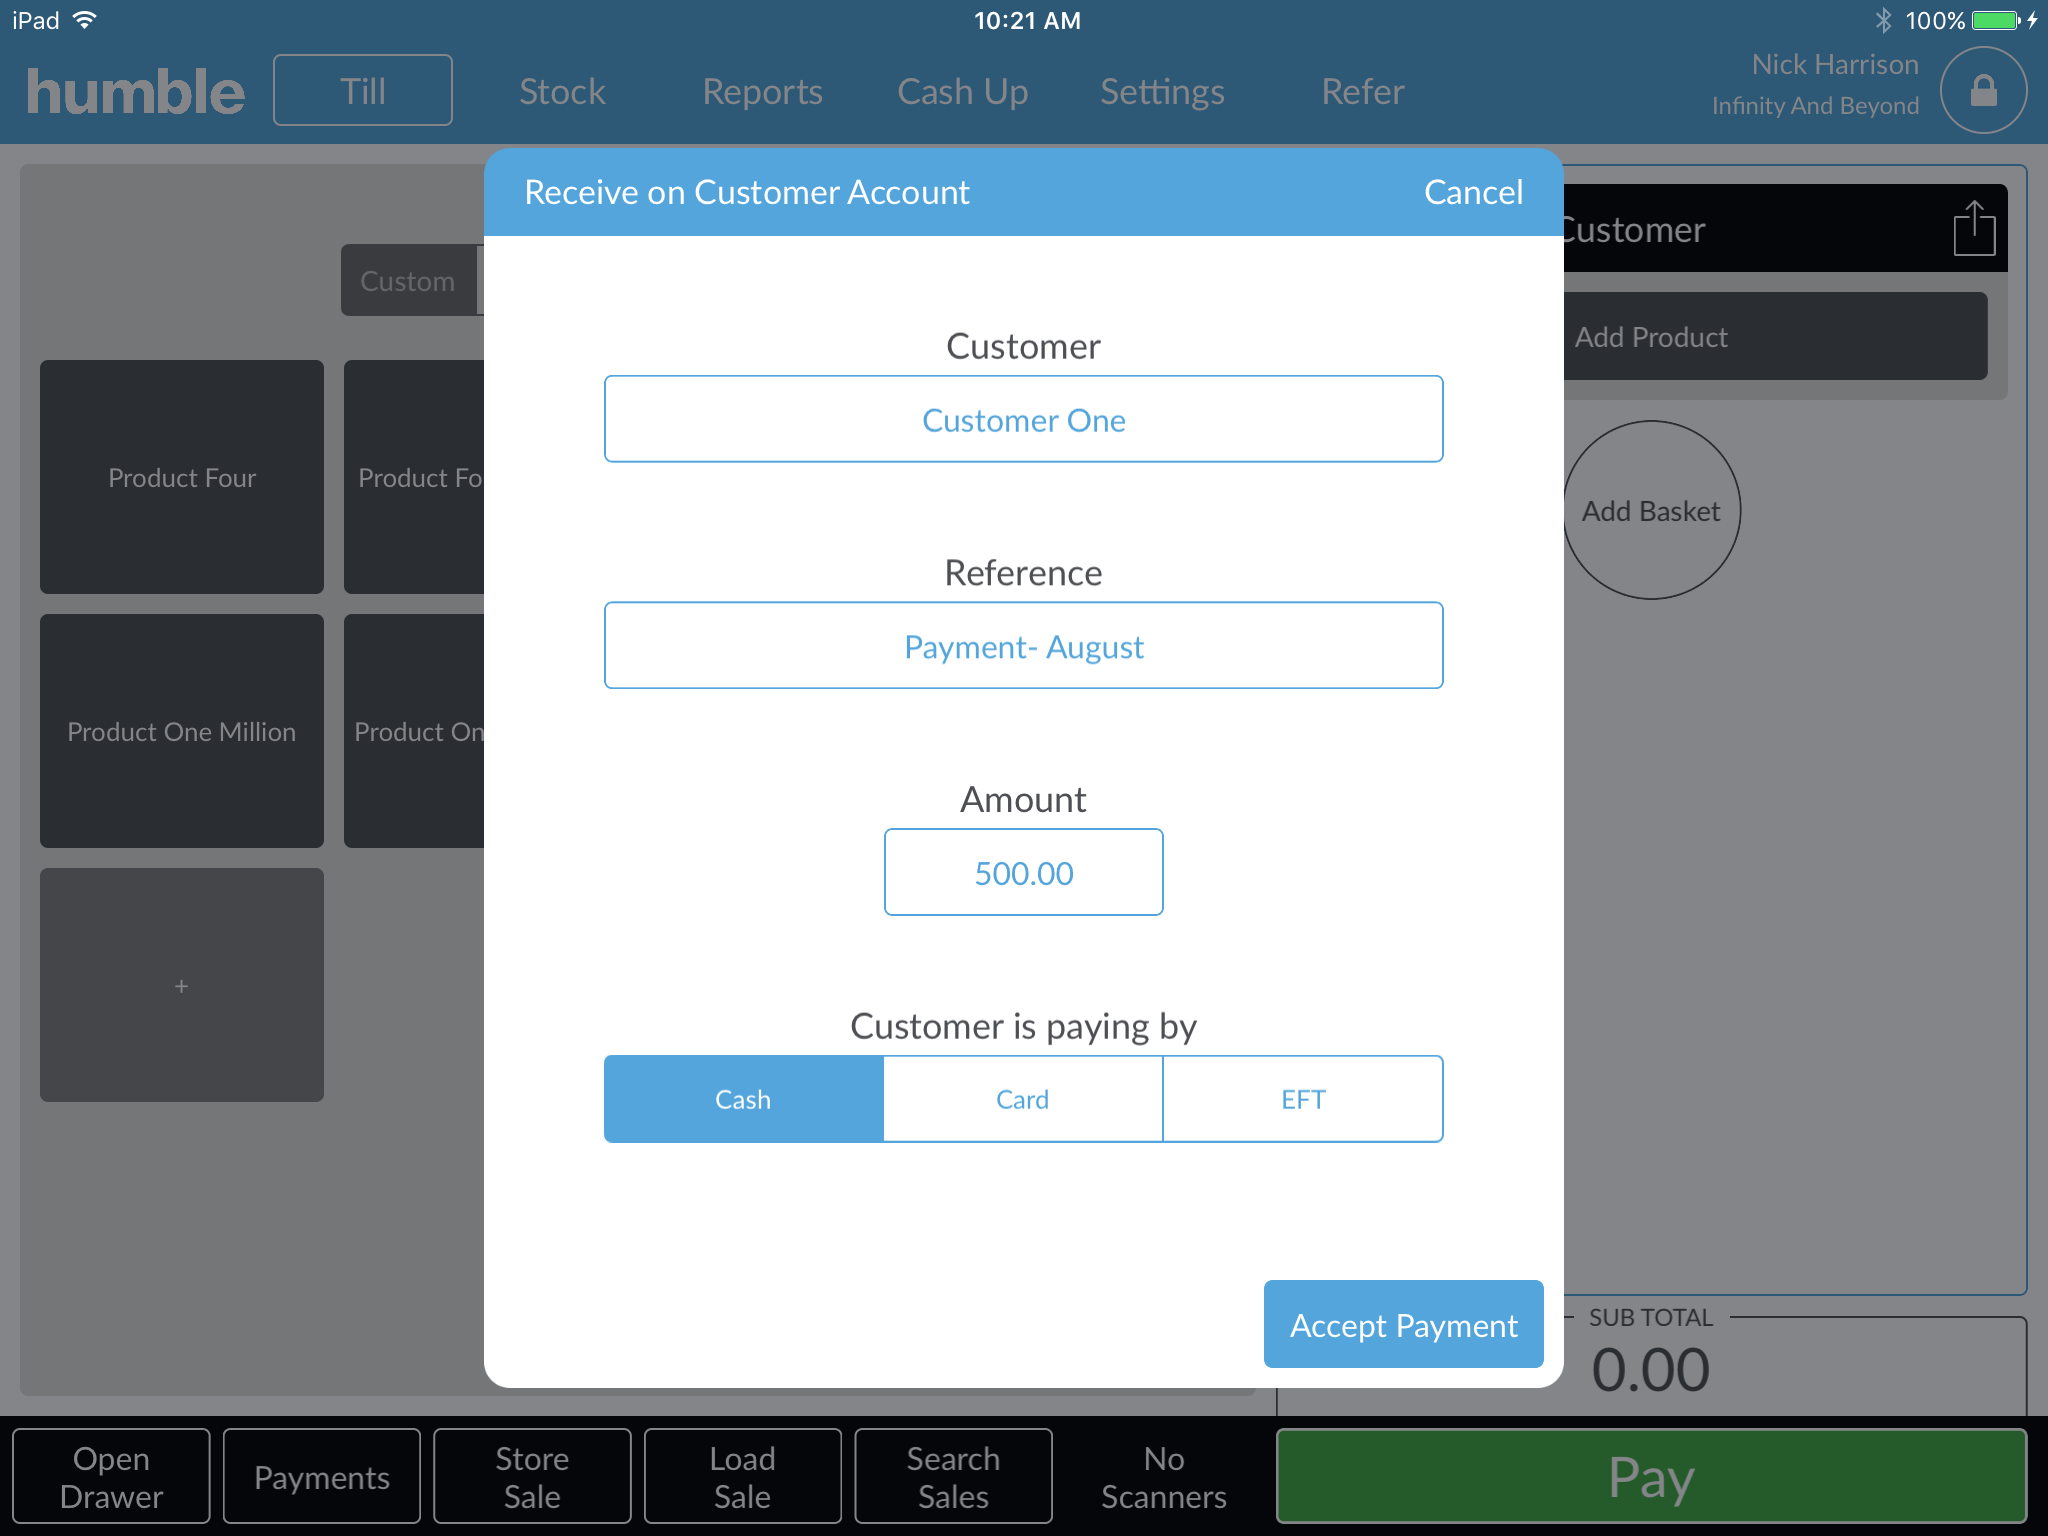The width and height of the screenshot is (2048, 1536).
Task: Open Payments from bottom bar
Action: (x=321, y=1476)
